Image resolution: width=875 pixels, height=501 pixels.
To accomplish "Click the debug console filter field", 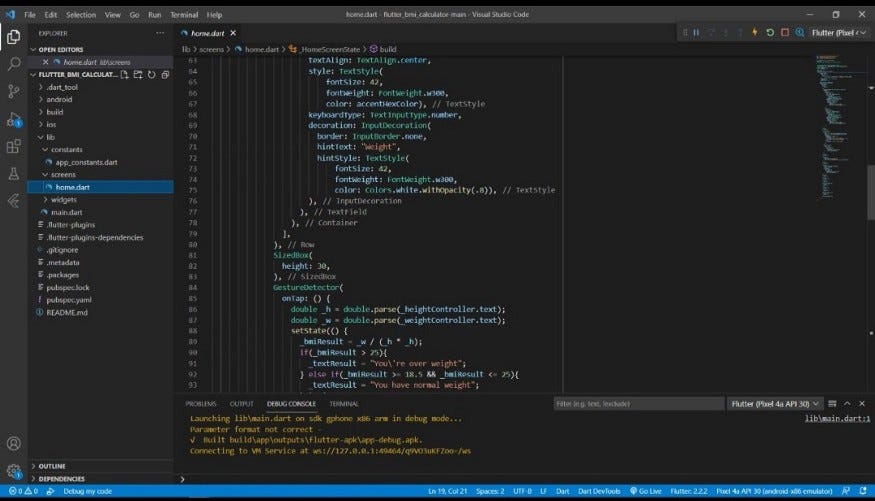I will coord(638,403).
